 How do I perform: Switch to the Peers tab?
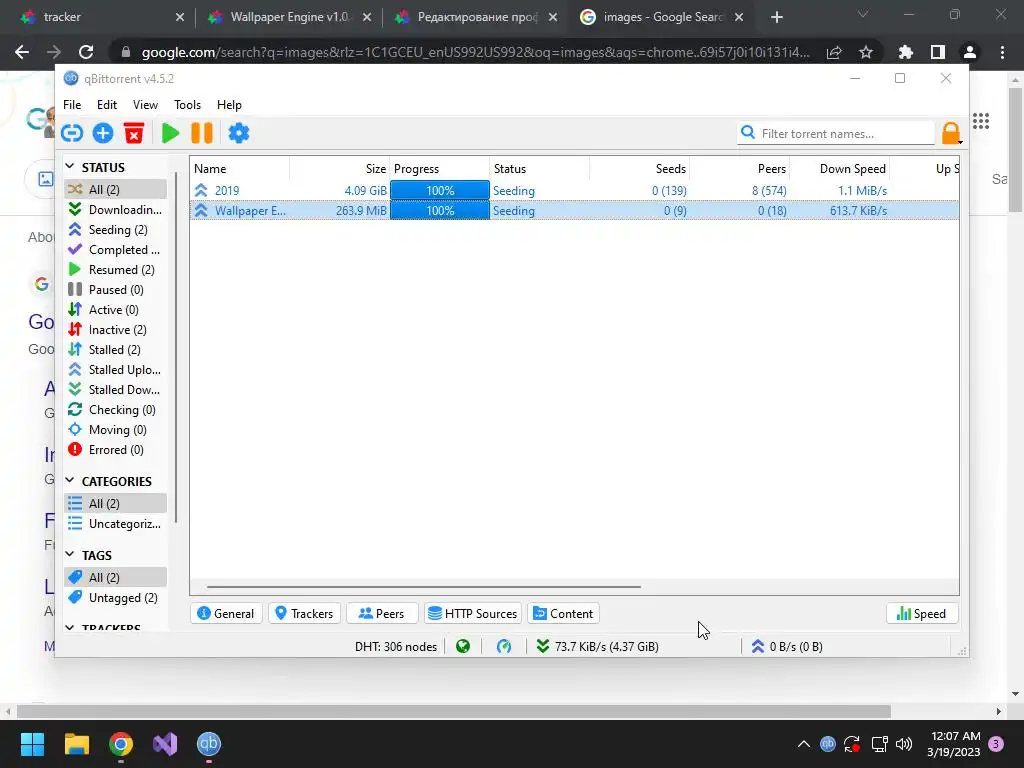(x=381, y=614)
